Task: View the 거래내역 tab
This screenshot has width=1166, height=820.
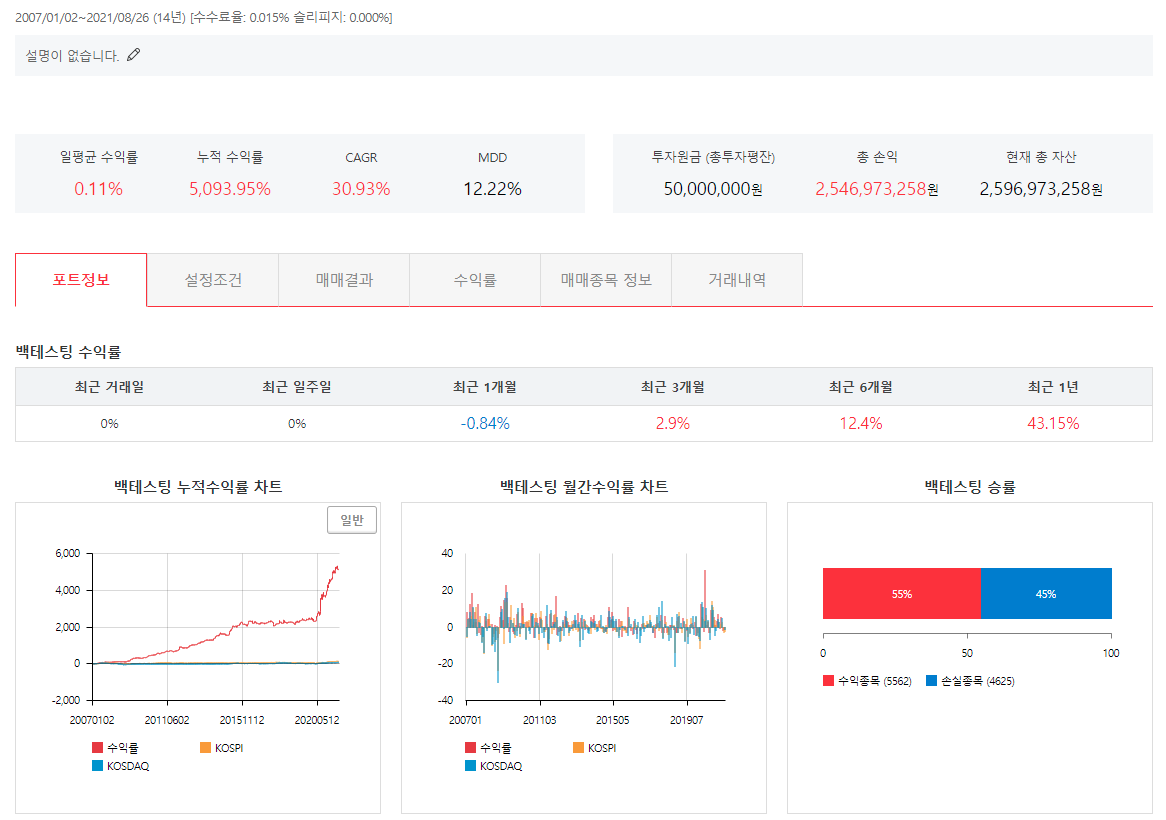Action: (x=737, y=280)
